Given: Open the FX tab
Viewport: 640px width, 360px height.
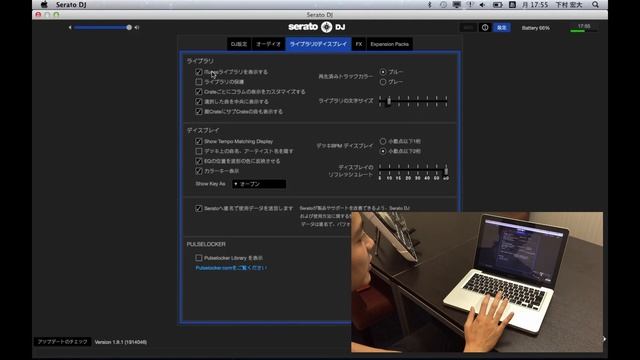Looking at the screenshot, I should [359, 44].
